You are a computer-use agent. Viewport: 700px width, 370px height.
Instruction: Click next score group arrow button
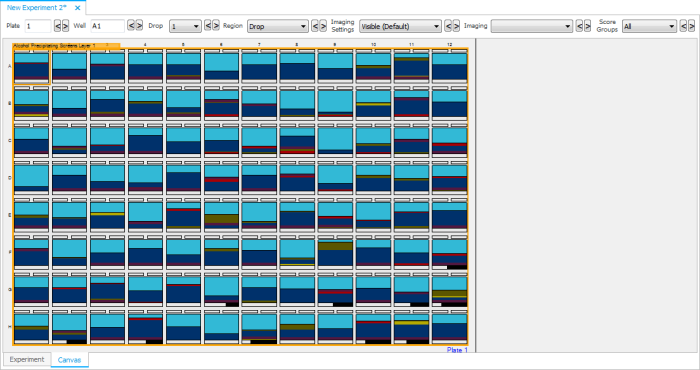[692, 26]
